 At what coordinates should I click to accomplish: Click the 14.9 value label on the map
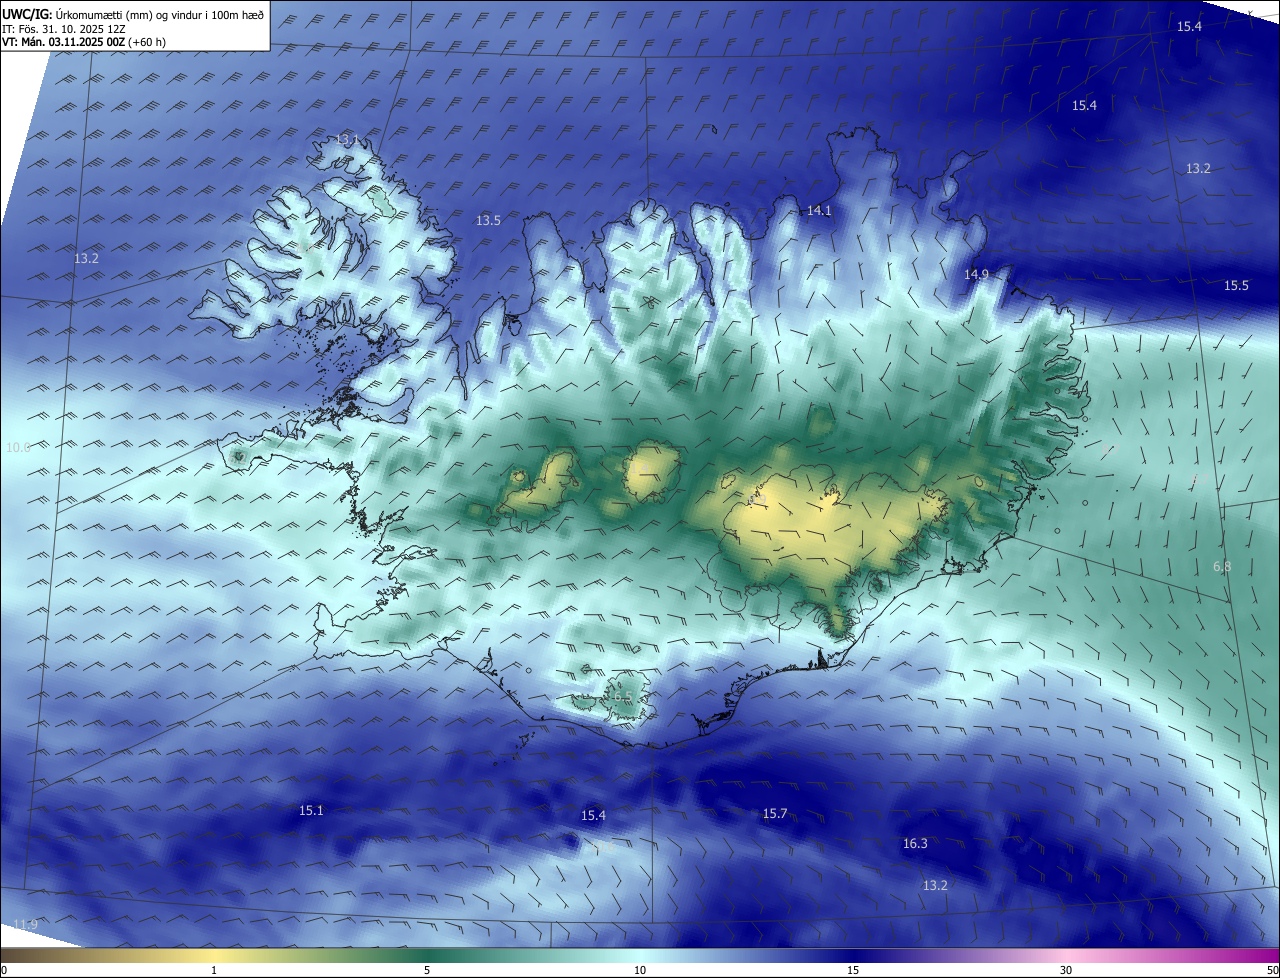click(976, 274)
